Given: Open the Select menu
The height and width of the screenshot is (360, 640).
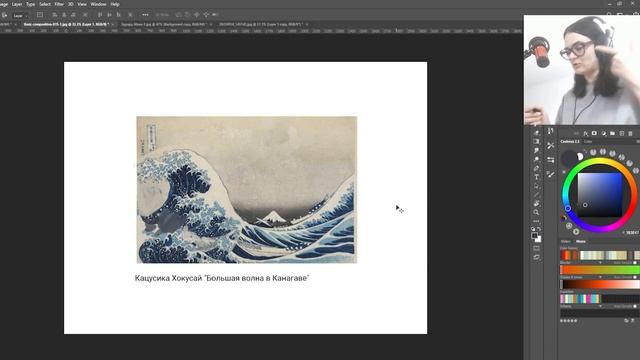Looking at the screenshot, I should coord(45,4).
